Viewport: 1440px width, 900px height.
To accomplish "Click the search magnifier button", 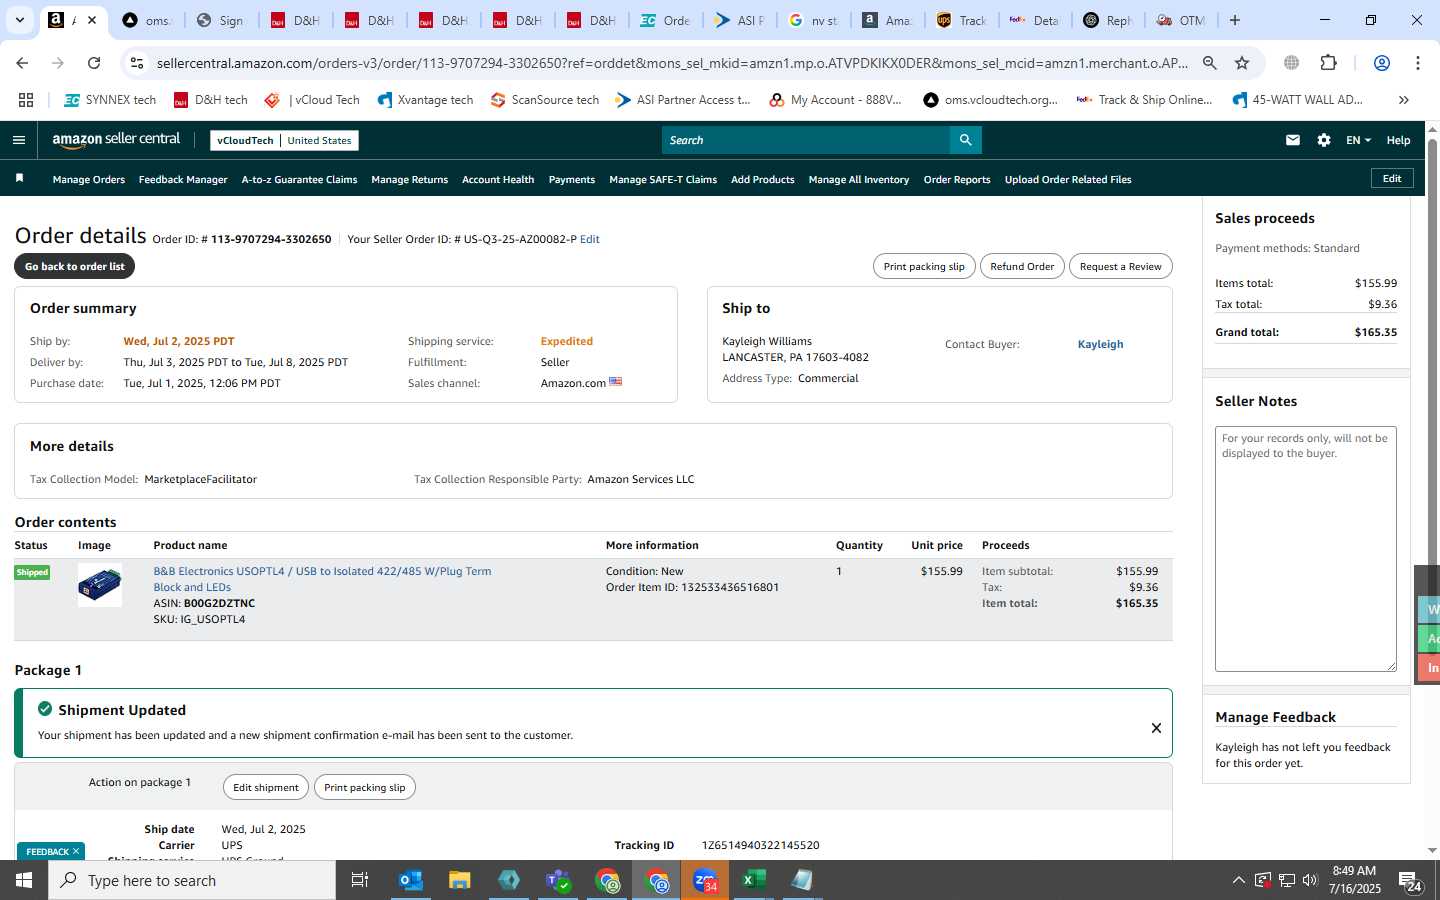I will click(x=965, y=140).
